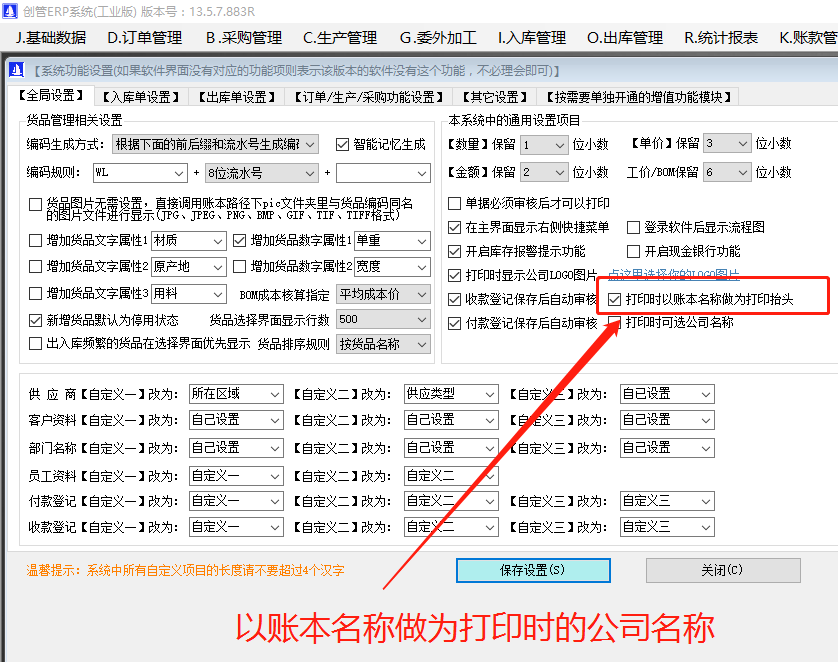Click the 保存设置 button

click(532, 570)
